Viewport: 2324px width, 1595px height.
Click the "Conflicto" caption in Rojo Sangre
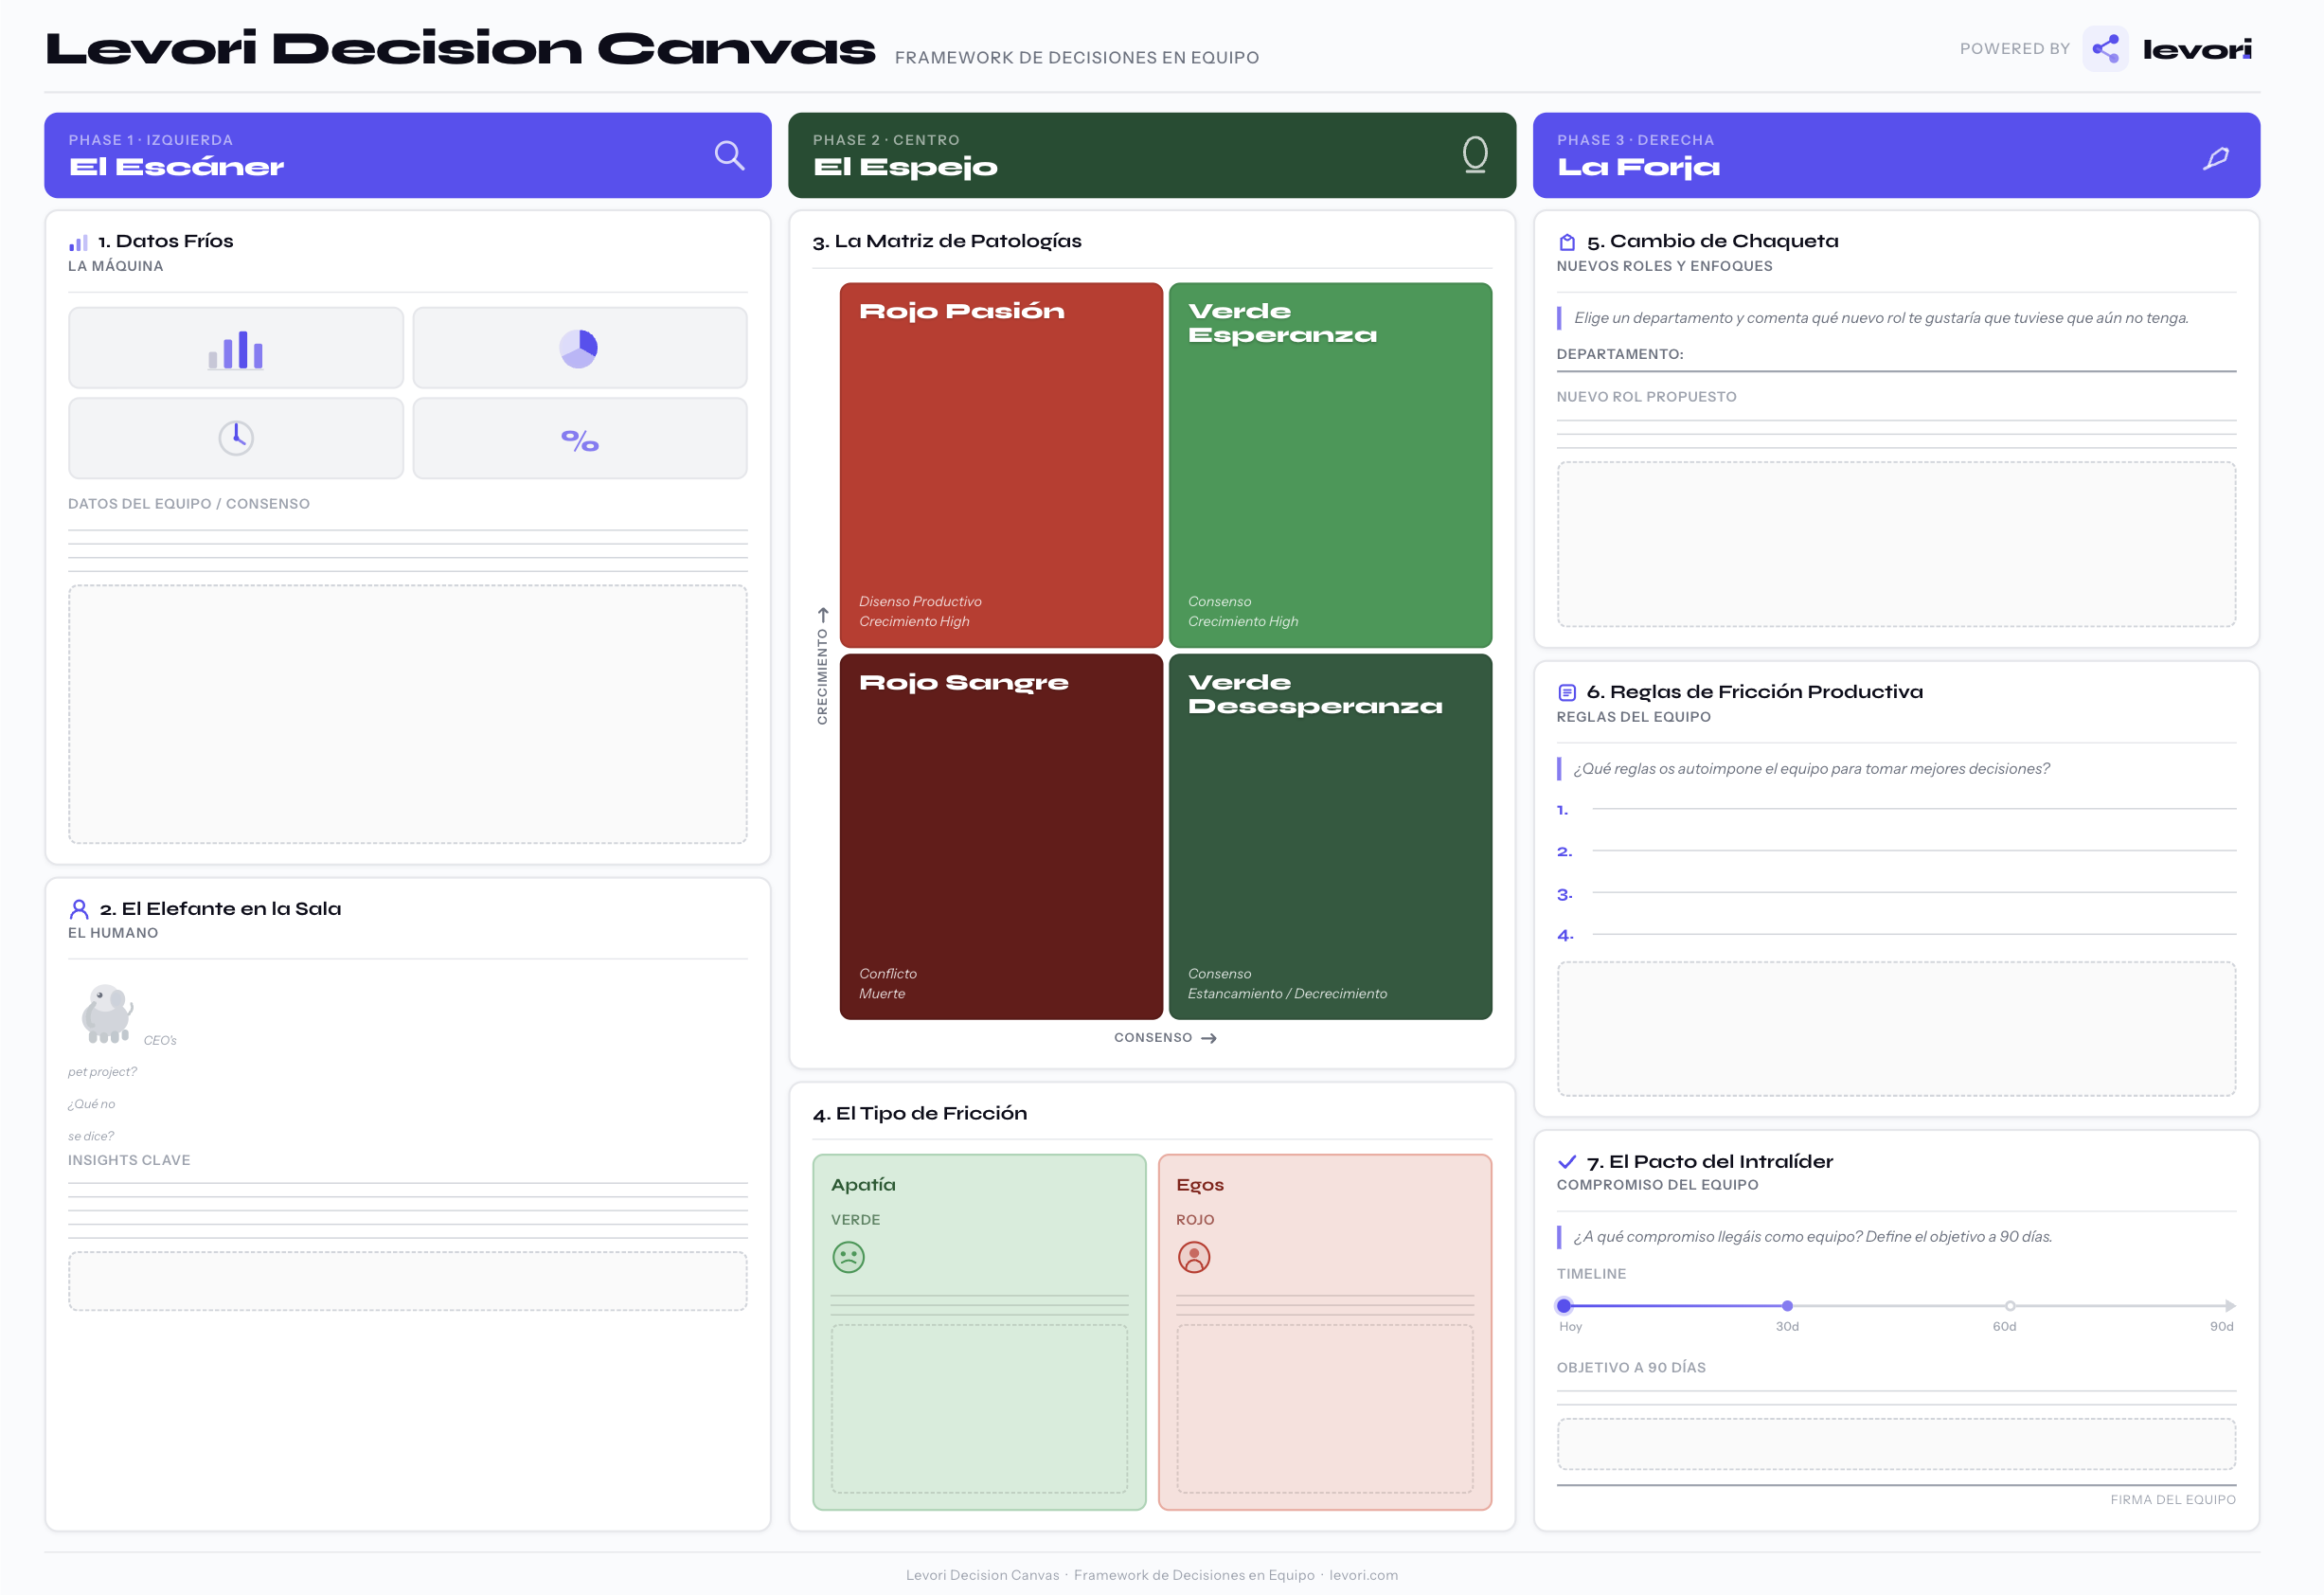click(887, 974)
